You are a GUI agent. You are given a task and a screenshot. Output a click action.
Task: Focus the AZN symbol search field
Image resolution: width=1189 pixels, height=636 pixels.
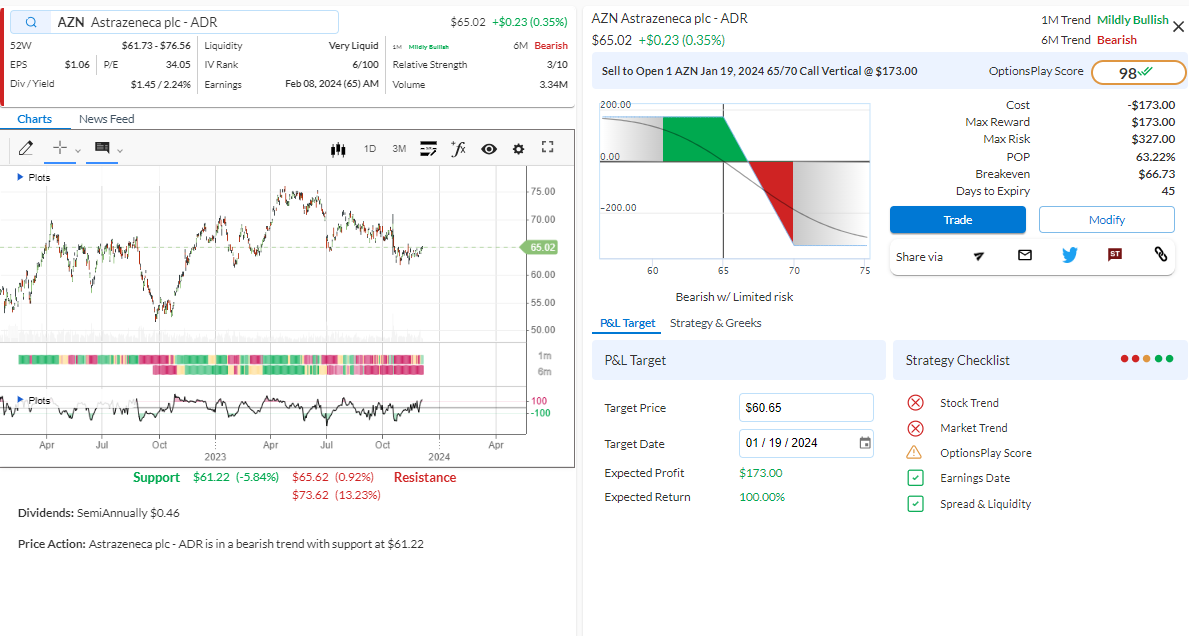pyautogui.click(x=174, y=22)
